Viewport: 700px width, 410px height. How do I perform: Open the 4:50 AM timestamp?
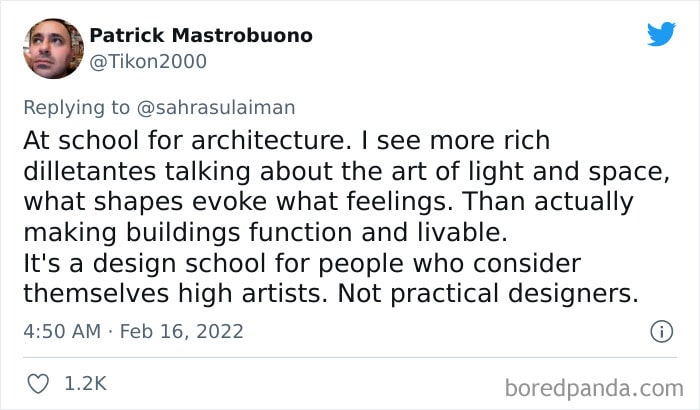[62, 331]
